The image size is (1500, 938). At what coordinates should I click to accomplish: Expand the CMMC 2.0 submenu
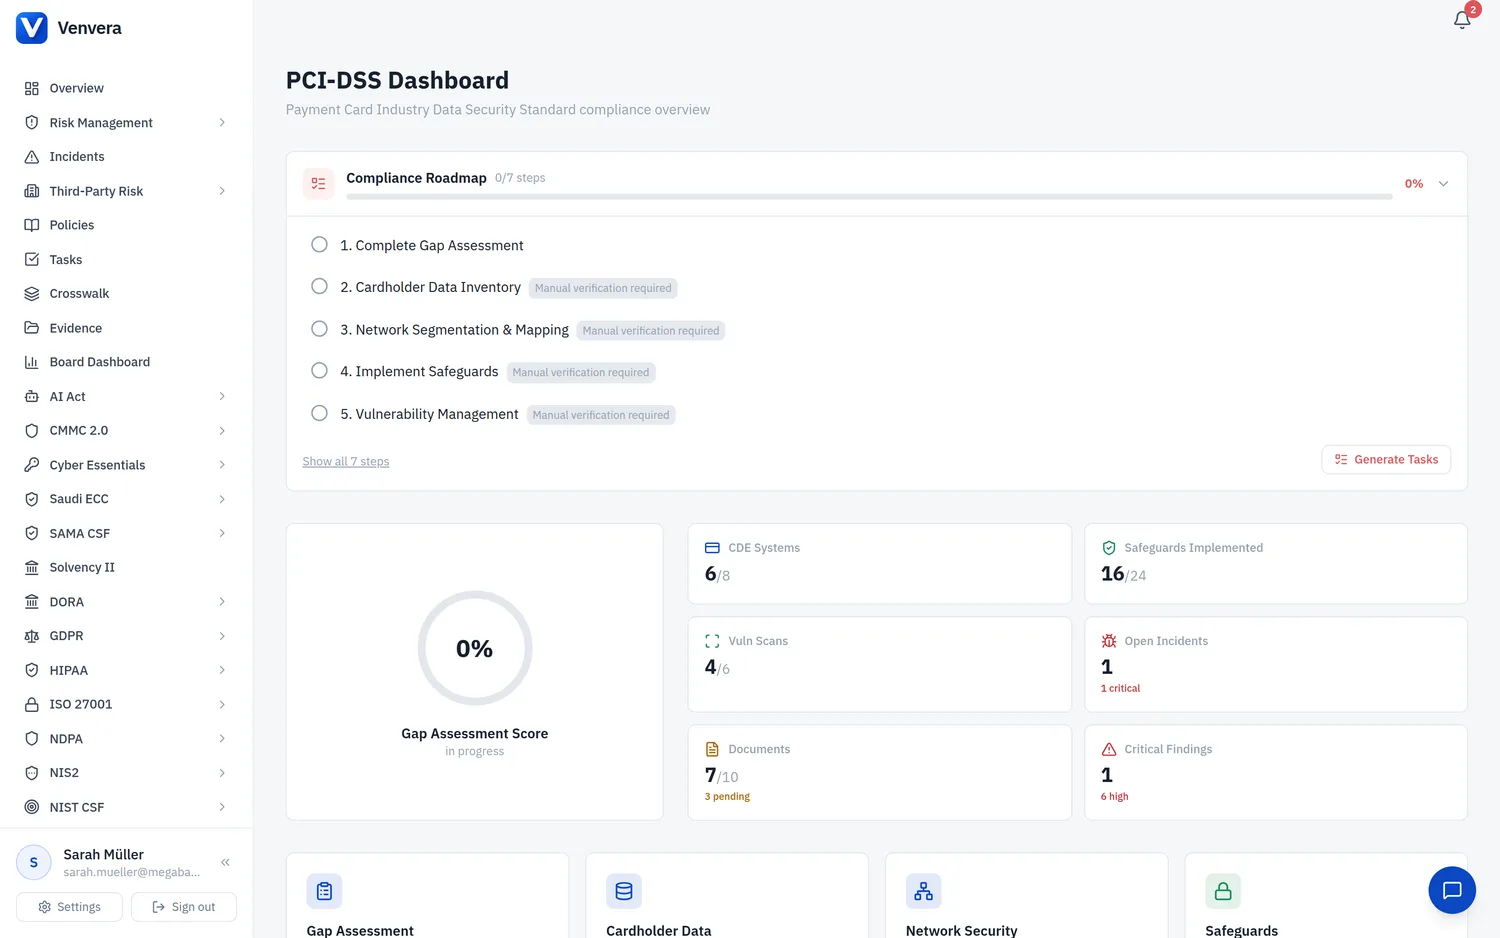click(x=222, y=431)
